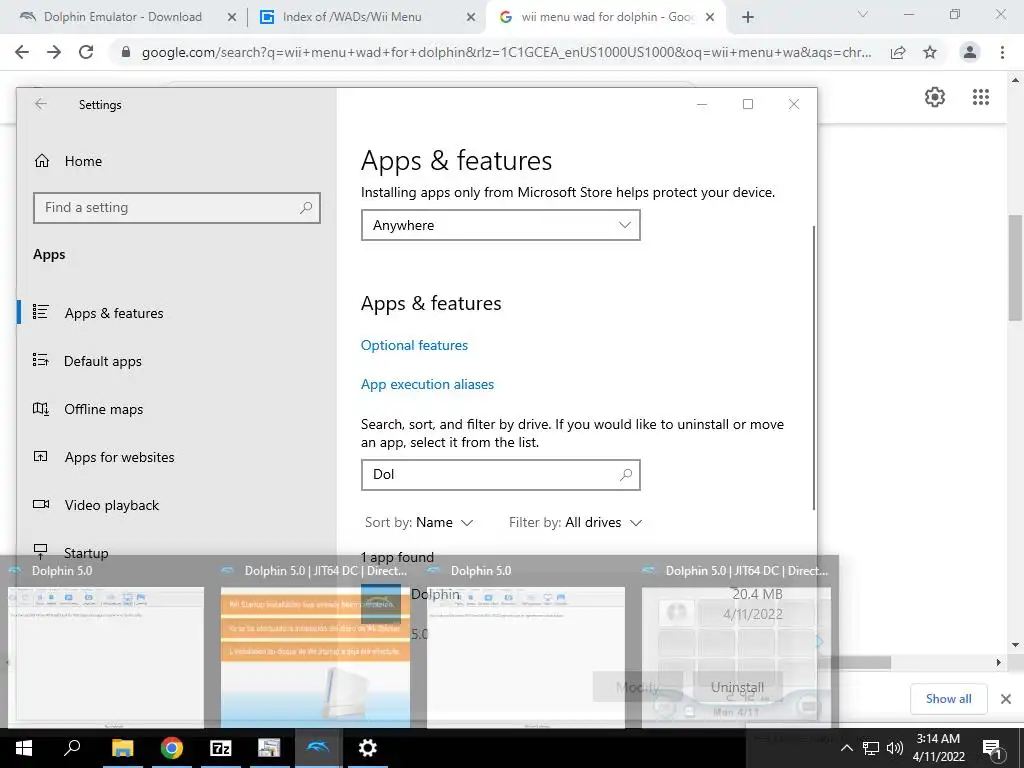Open 7-Zip from taskbar
Viewport: 1024px width, 768px height.
point(220,748)
